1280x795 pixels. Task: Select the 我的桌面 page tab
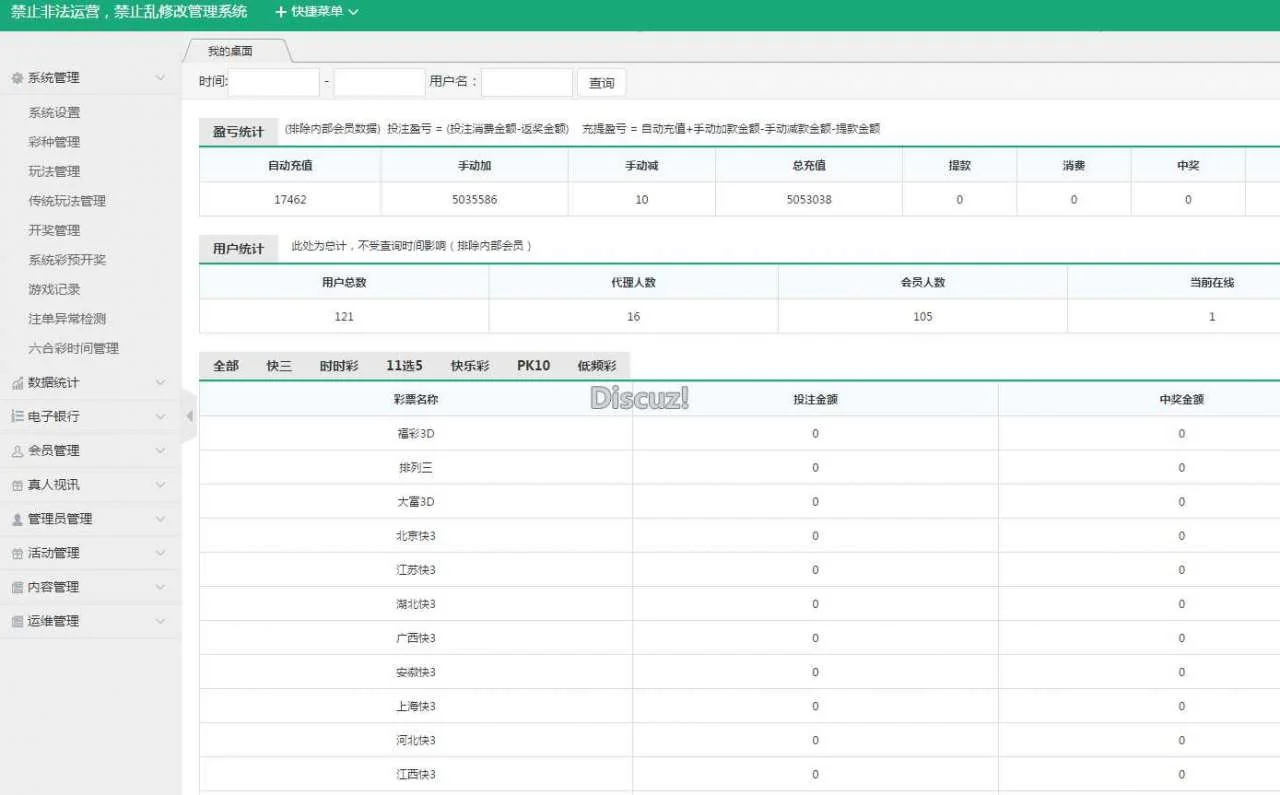coord(231,51)
